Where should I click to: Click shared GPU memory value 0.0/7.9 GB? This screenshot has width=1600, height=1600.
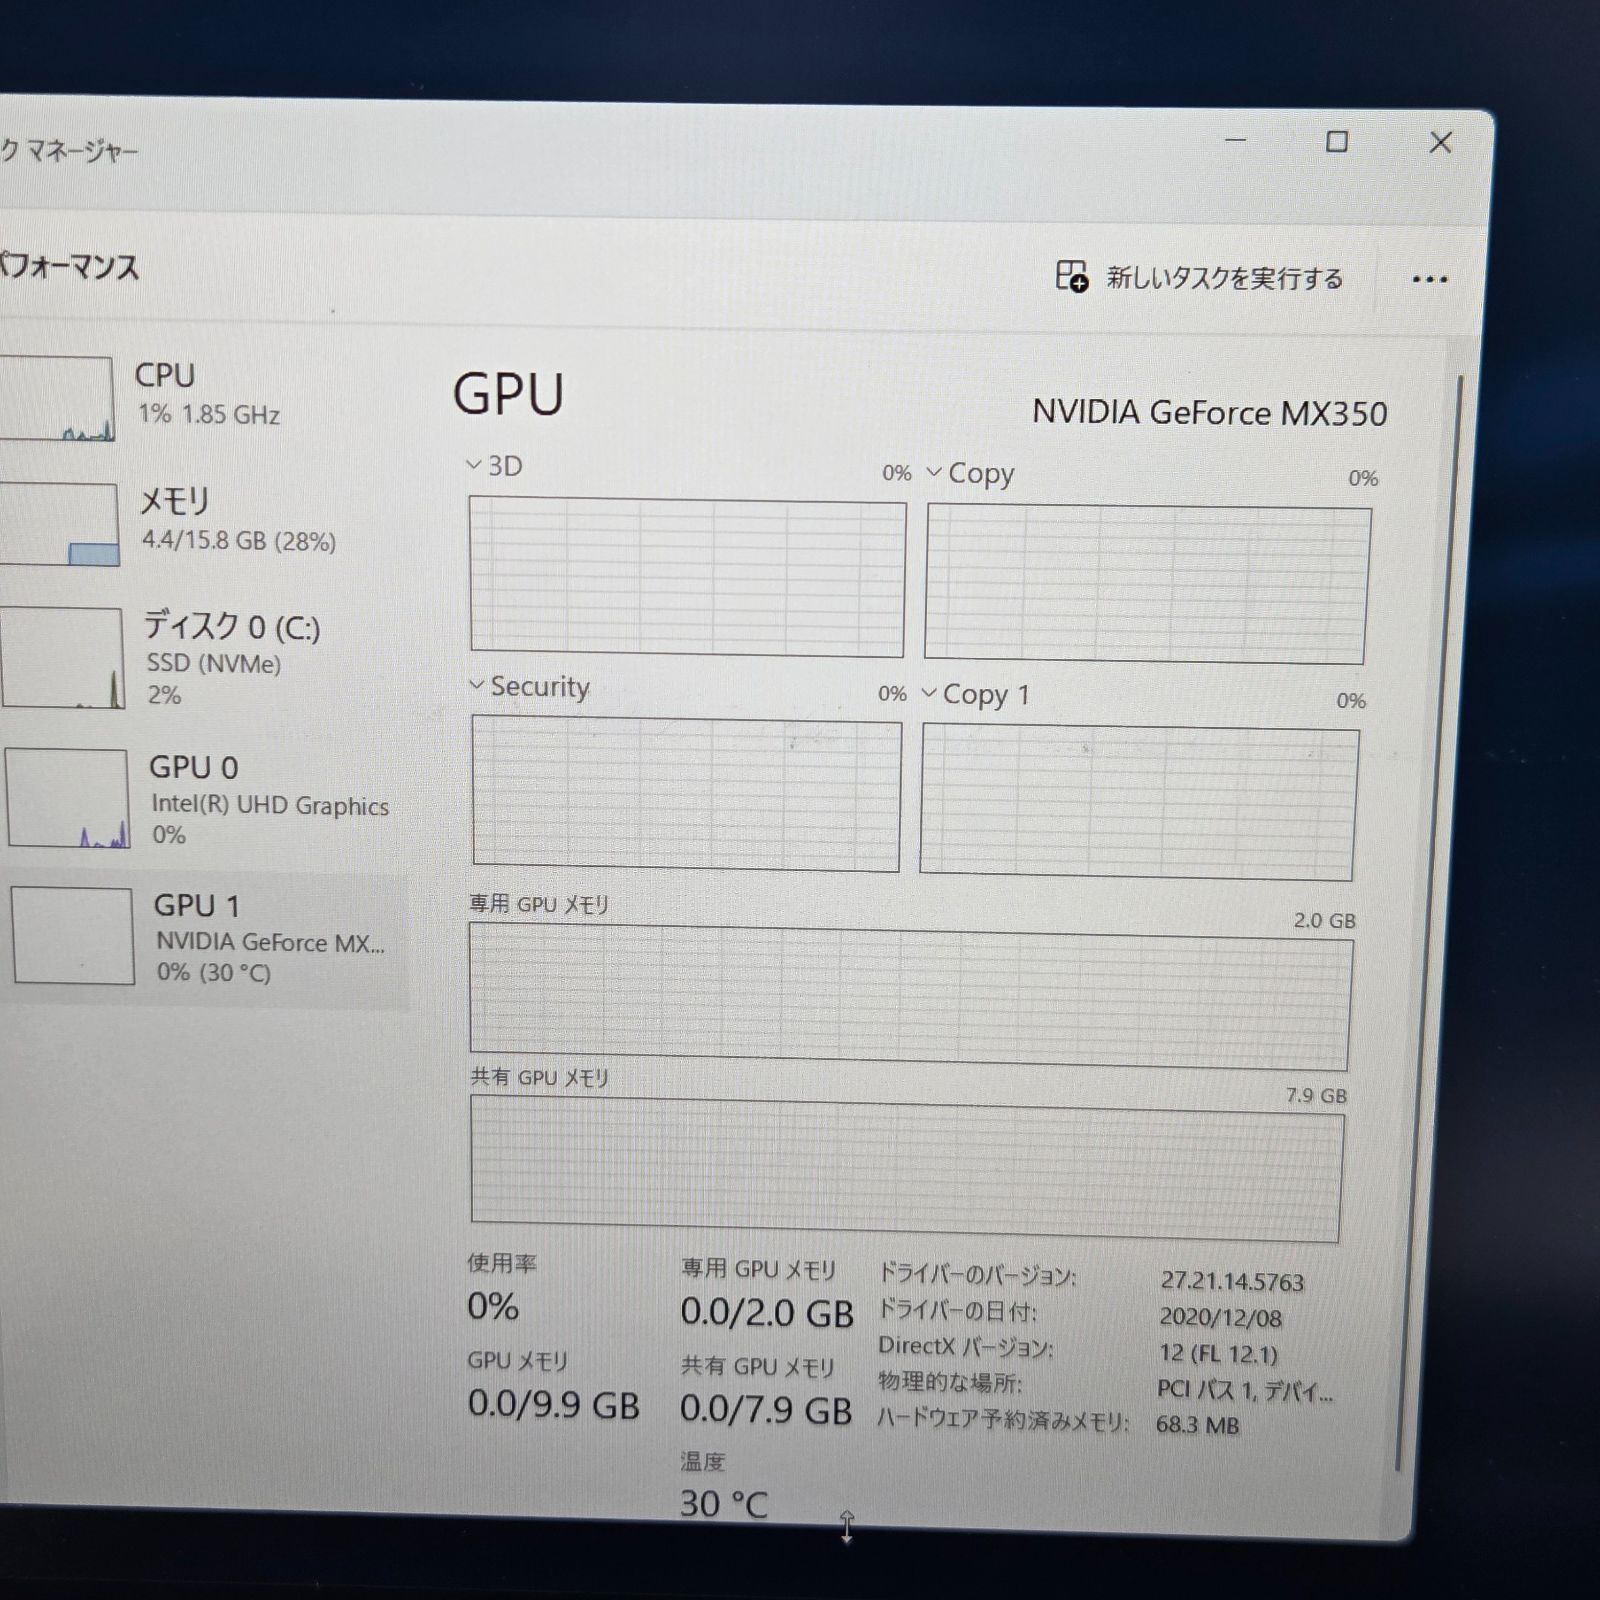coord(766,1409)
